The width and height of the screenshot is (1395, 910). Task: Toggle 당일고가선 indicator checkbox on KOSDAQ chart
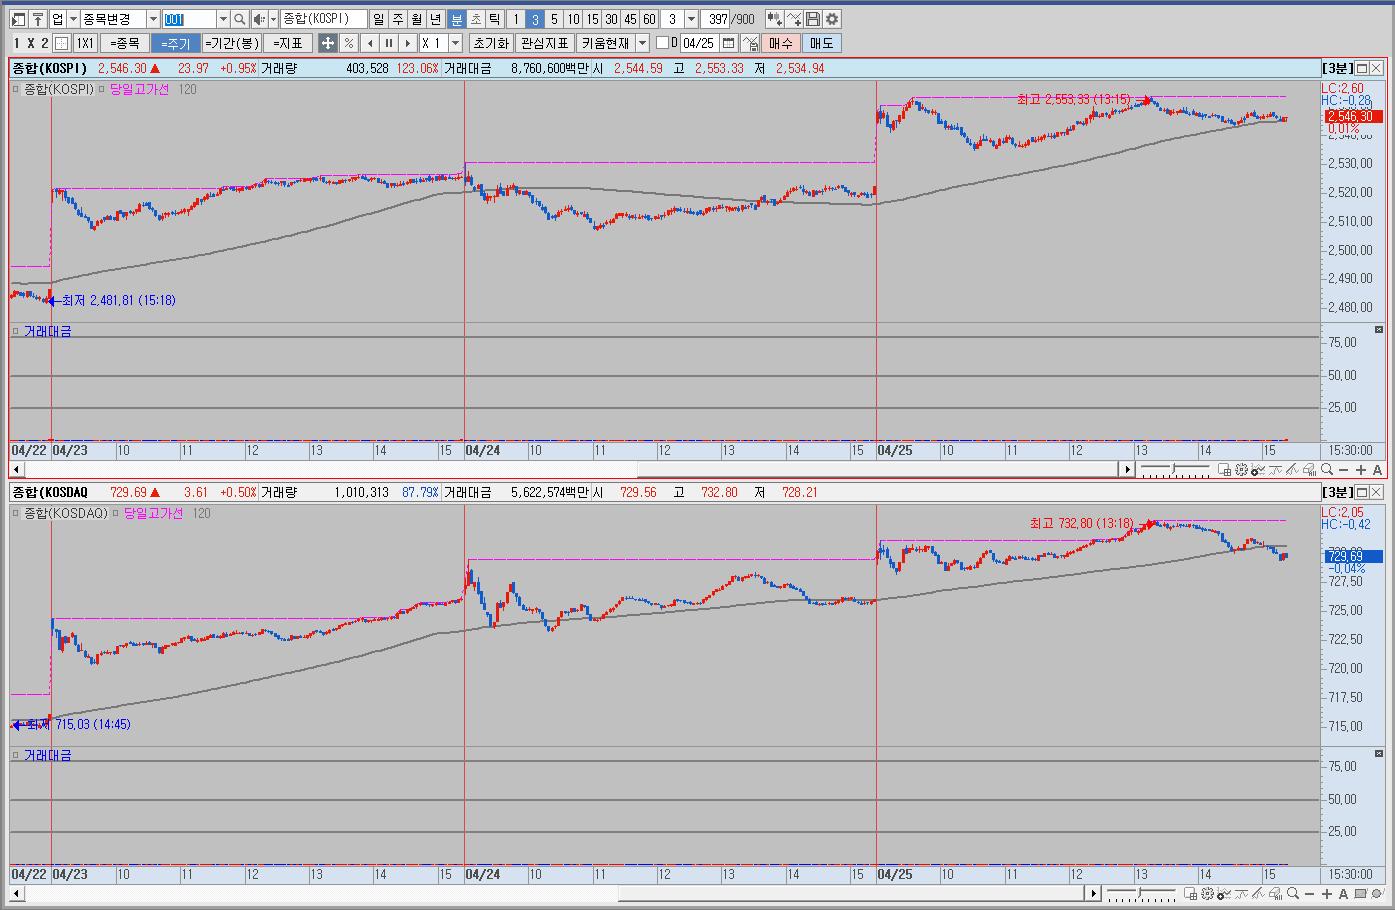coord(116,514)
